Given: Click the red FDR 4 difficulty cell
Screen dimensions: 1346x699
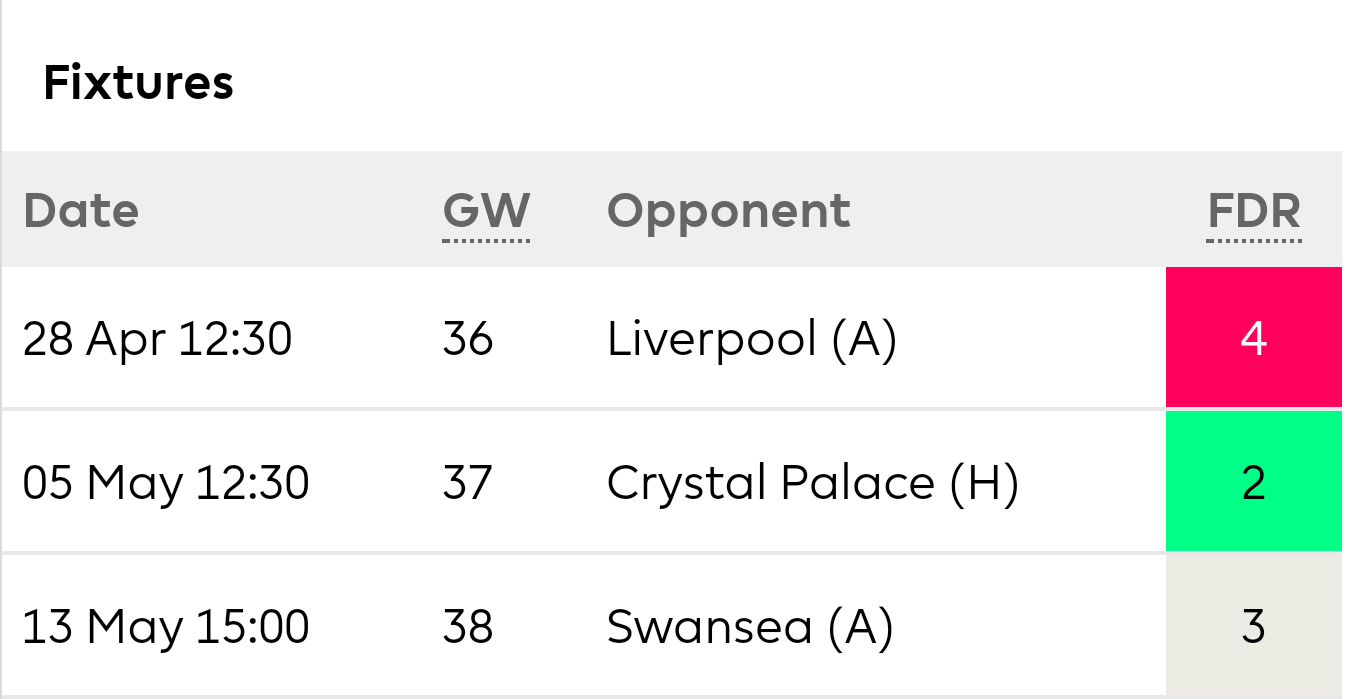Looking at the screenshot, I should tap(1253, 339).
